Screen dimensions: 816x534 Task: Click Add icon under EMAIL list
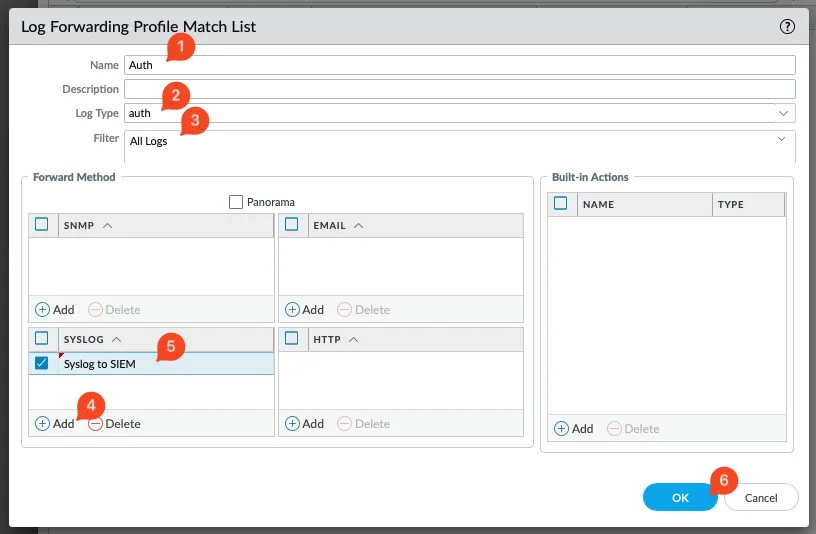click(x=293, y=310)
